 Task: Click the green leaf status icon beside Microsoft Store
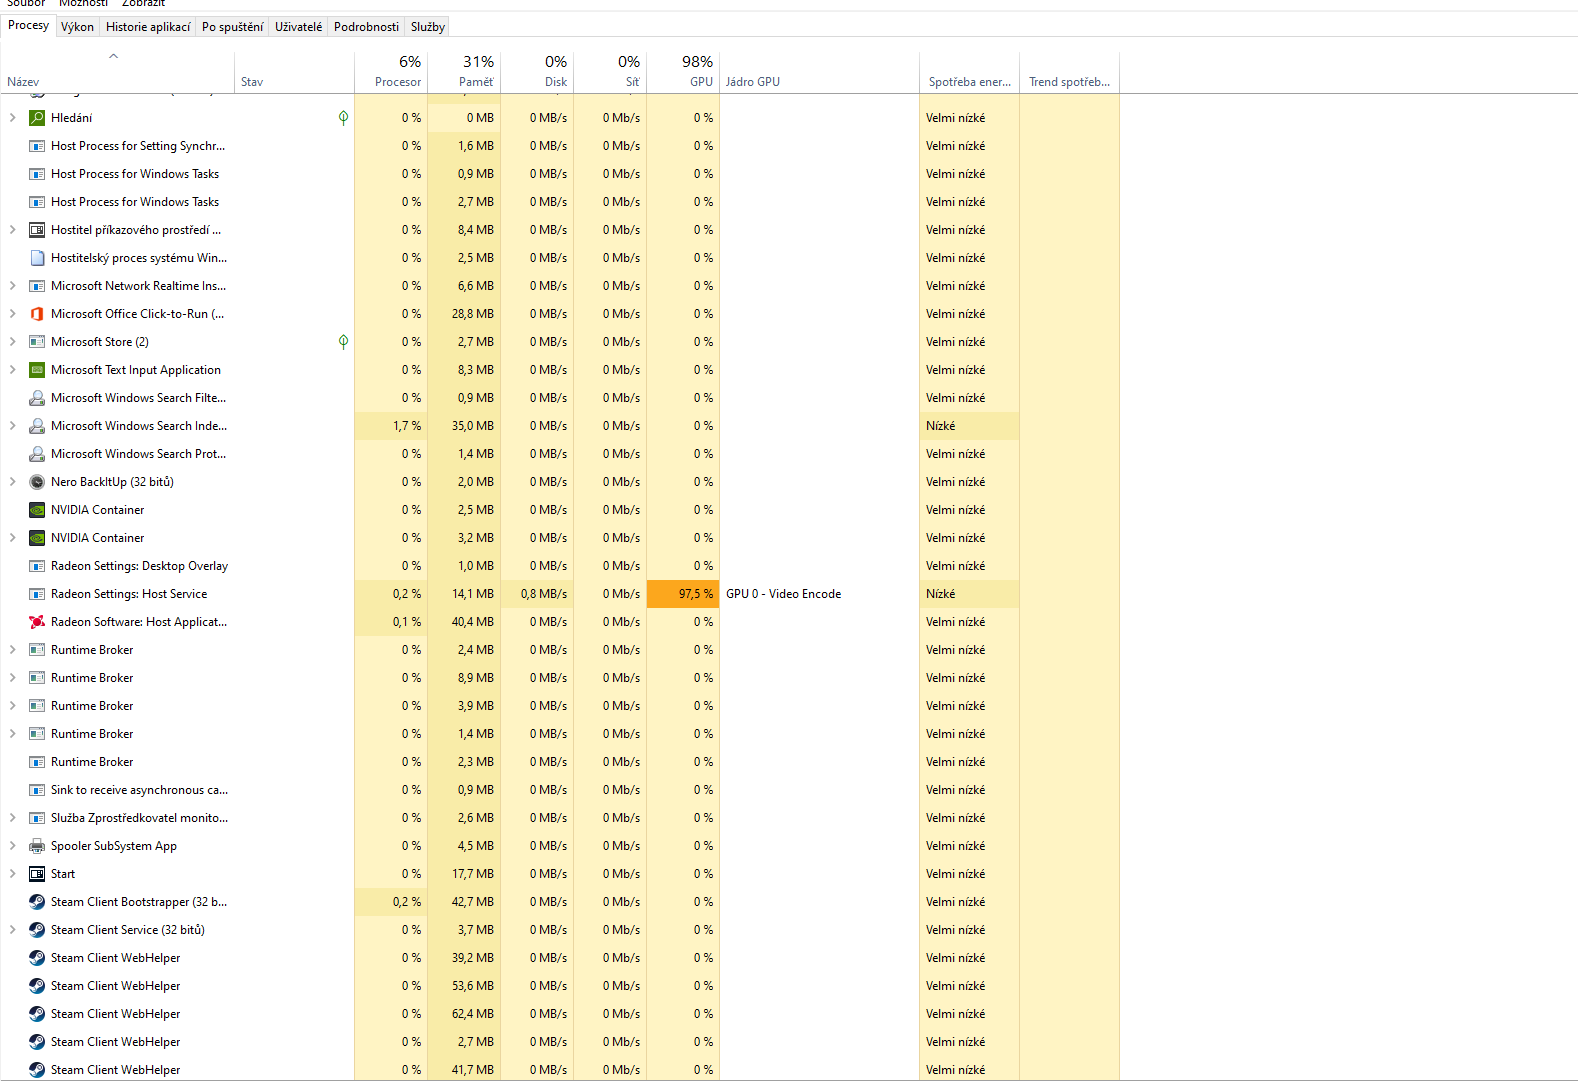(343, 342)
